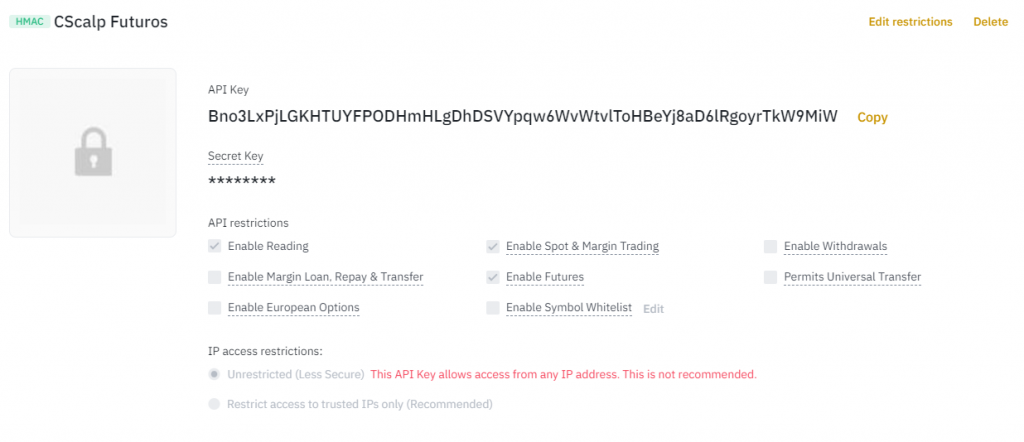Toggle Enable Spot & Margin Trading checkbox
This screenshot has height=442, width=1024.
(x=493, y=246)
